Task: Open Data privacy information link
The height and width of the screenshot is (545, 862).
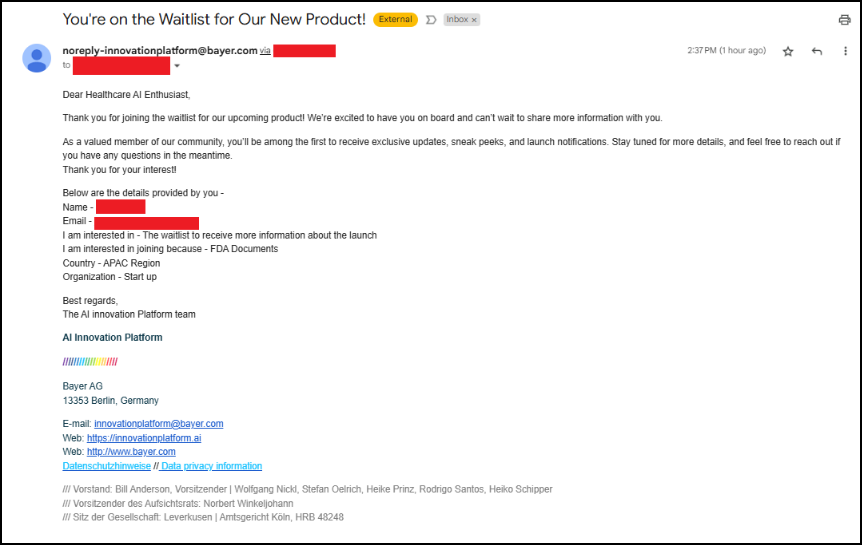Action: coord(211,466)
